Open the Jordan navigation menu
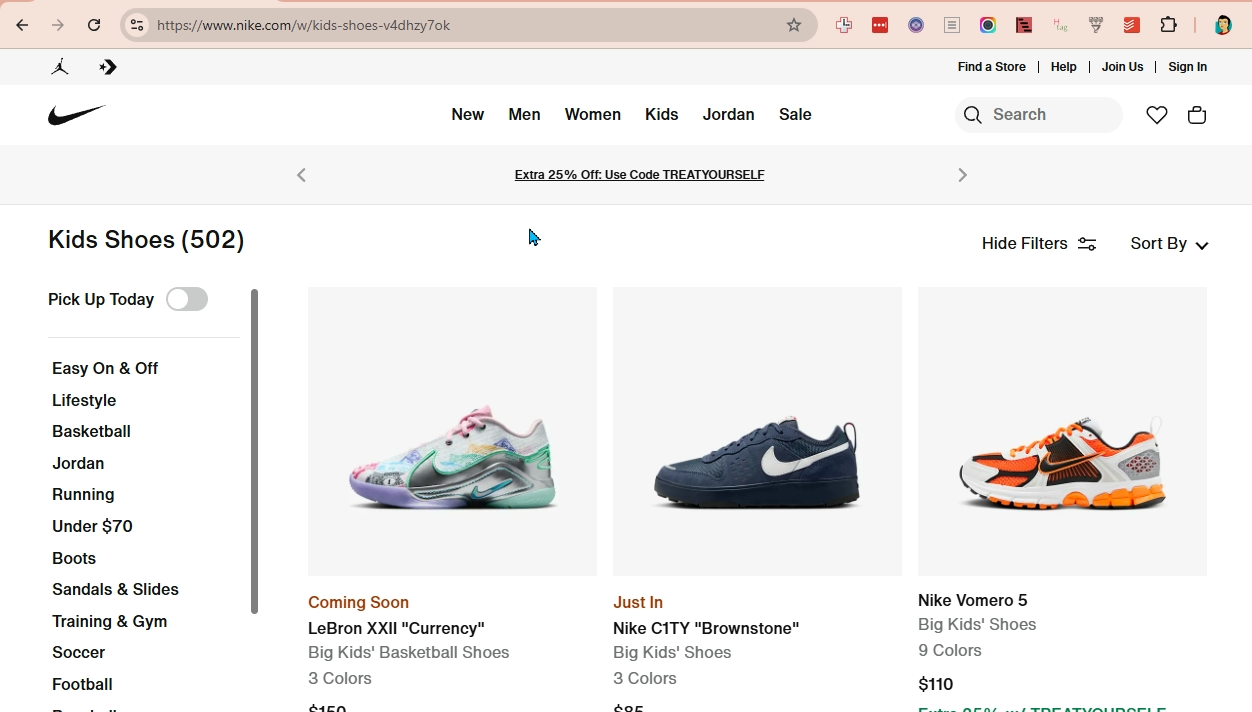This screenshot has width=1252, height=712. tap(728, 115)
